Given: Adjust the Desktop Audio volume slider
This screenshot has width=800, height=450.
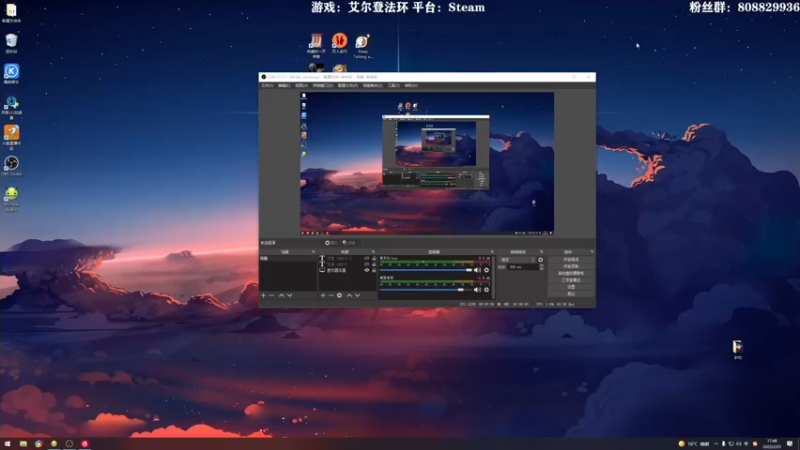Looking at the screenshot, I should [426, 290].
